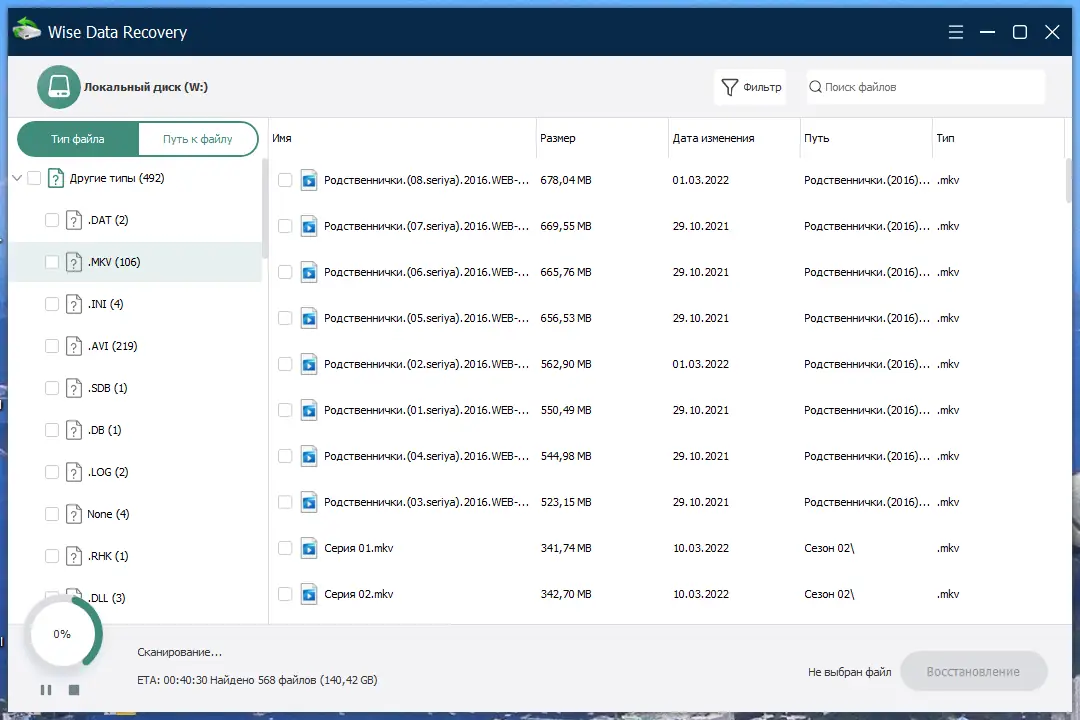Click ETA status text in footer
The image size is (1080, 720).
click(x=257, y=681)
